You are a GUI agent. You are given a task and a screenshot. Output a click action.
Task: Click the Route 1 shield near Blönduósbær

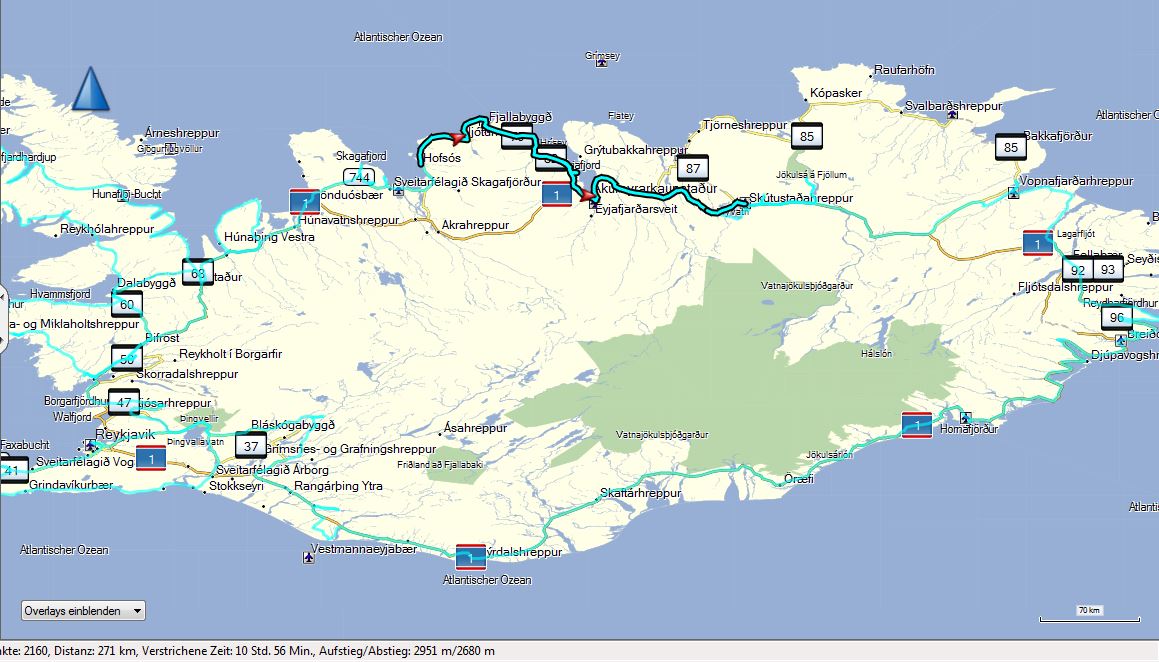304,201
